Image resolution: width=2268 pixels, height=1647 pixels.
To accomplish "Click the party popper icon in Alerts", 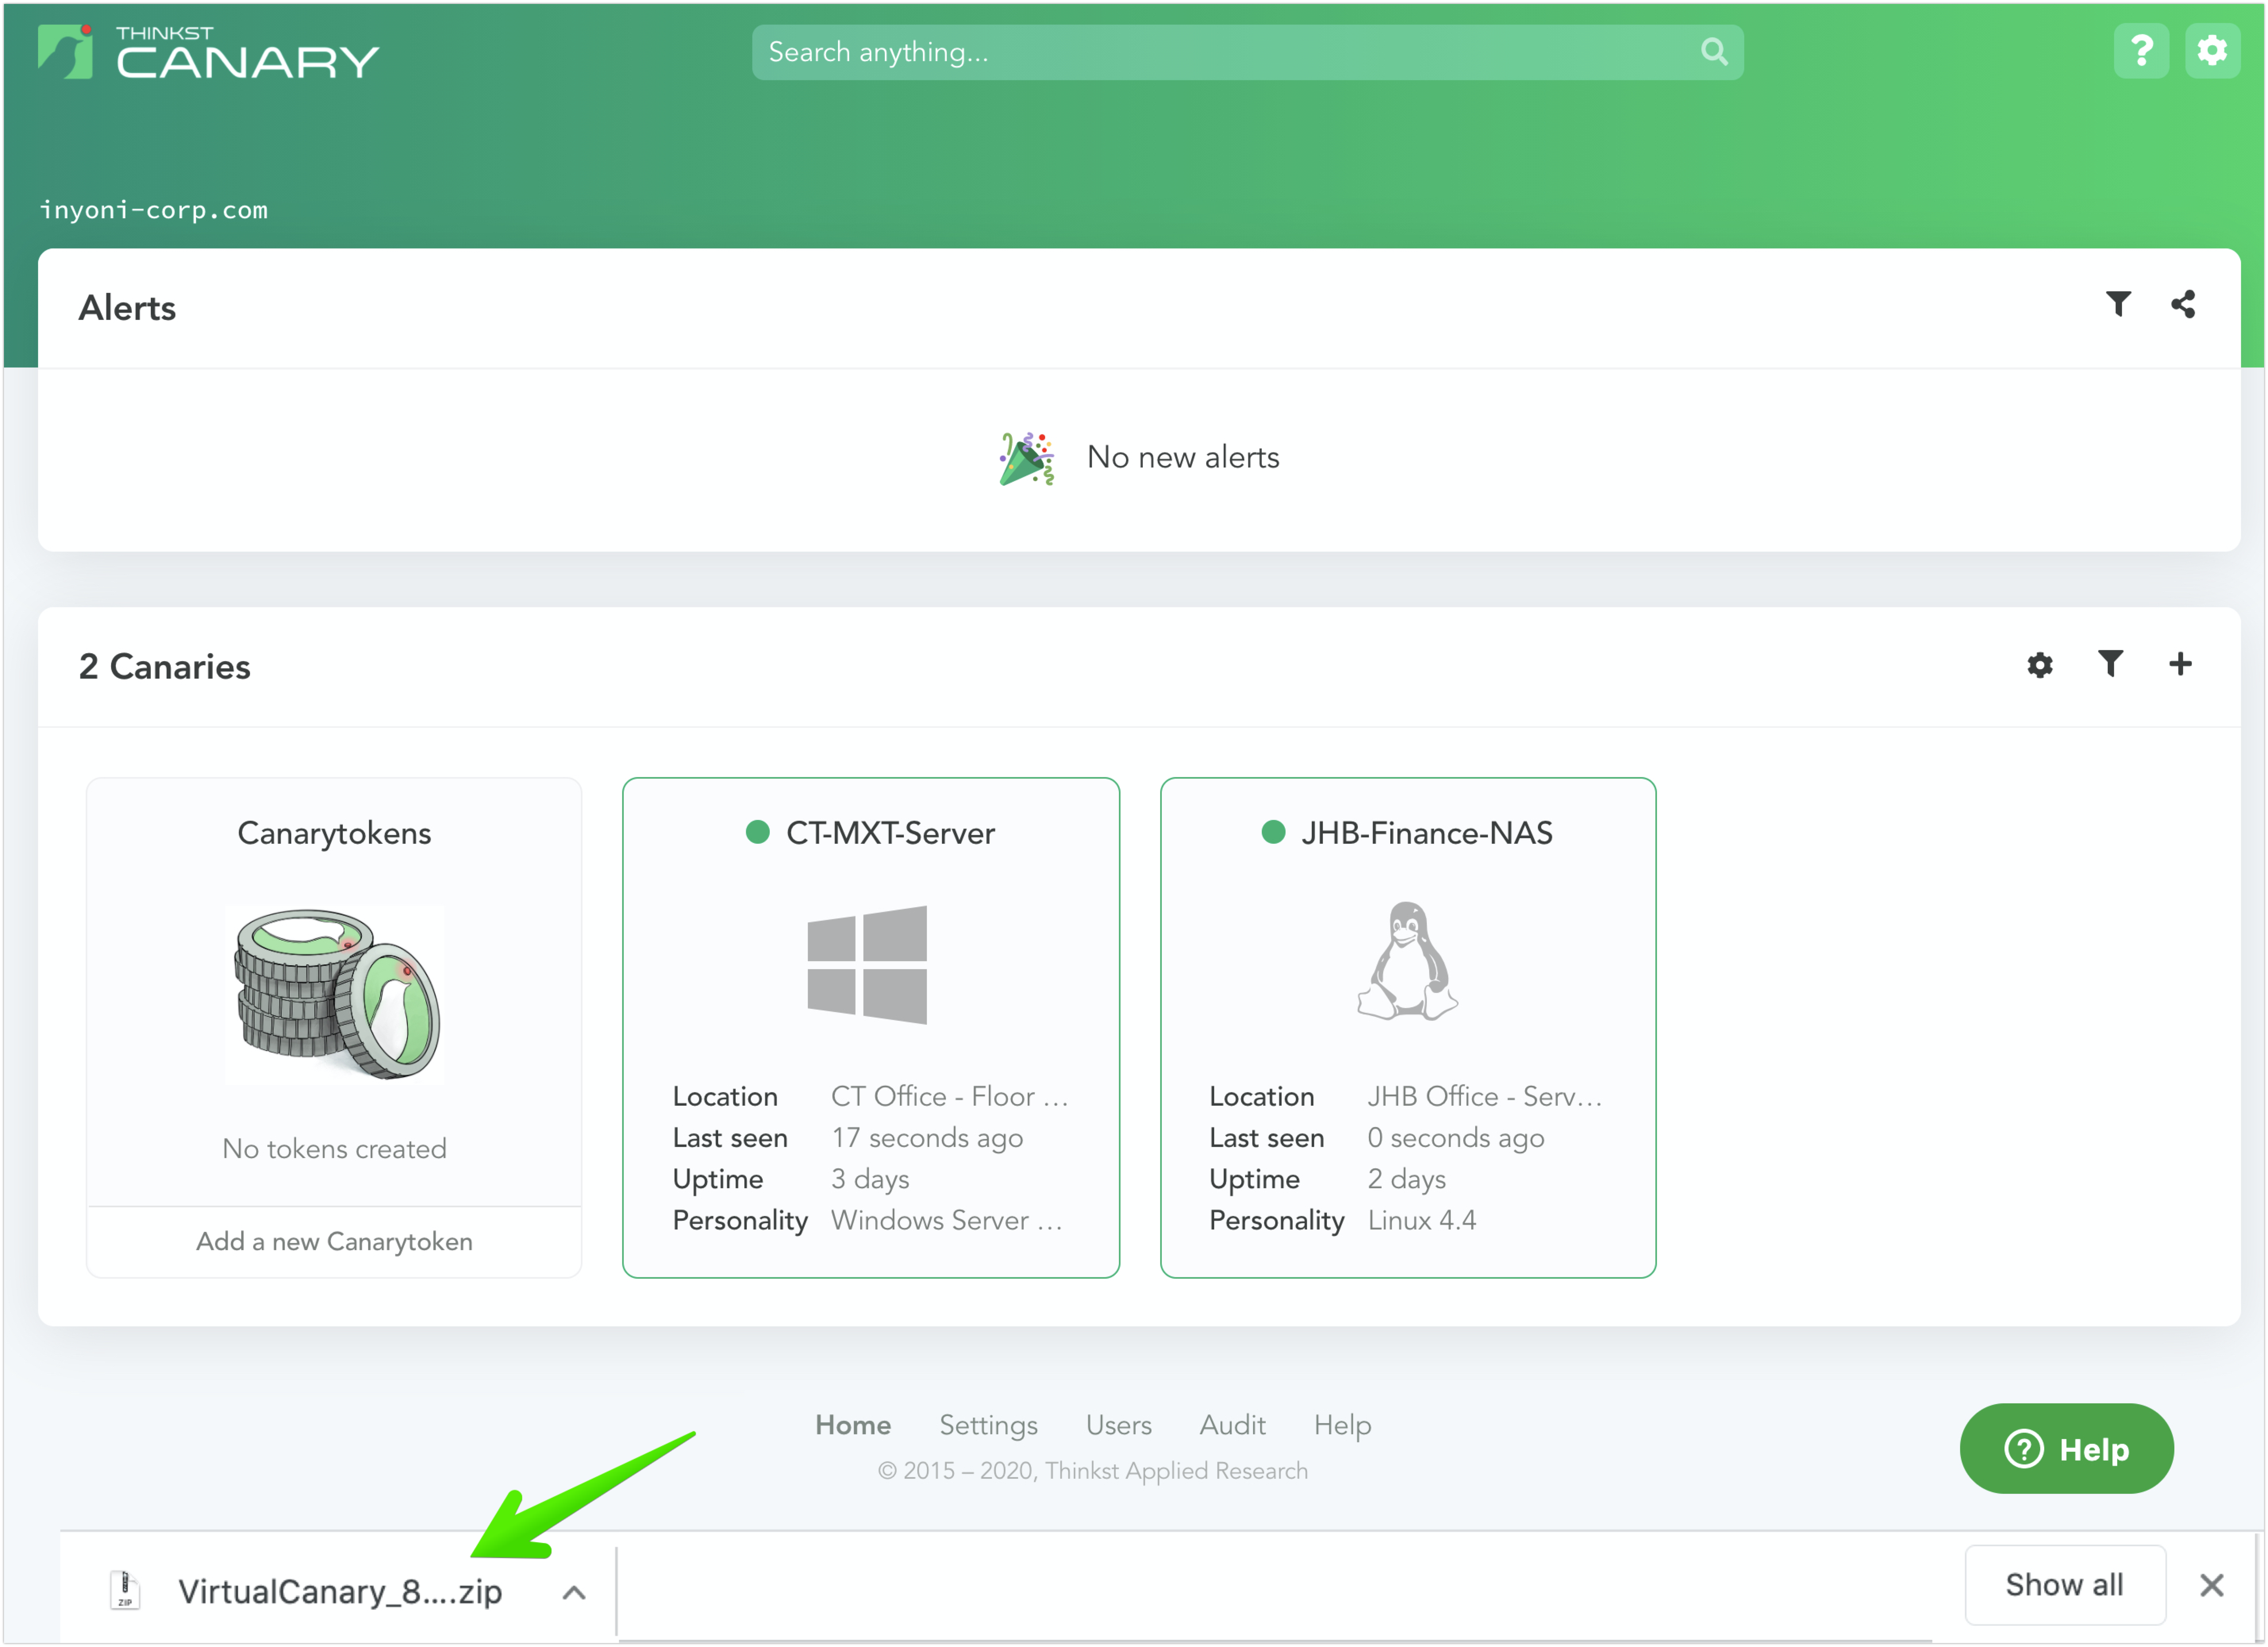I will 1026,459.
